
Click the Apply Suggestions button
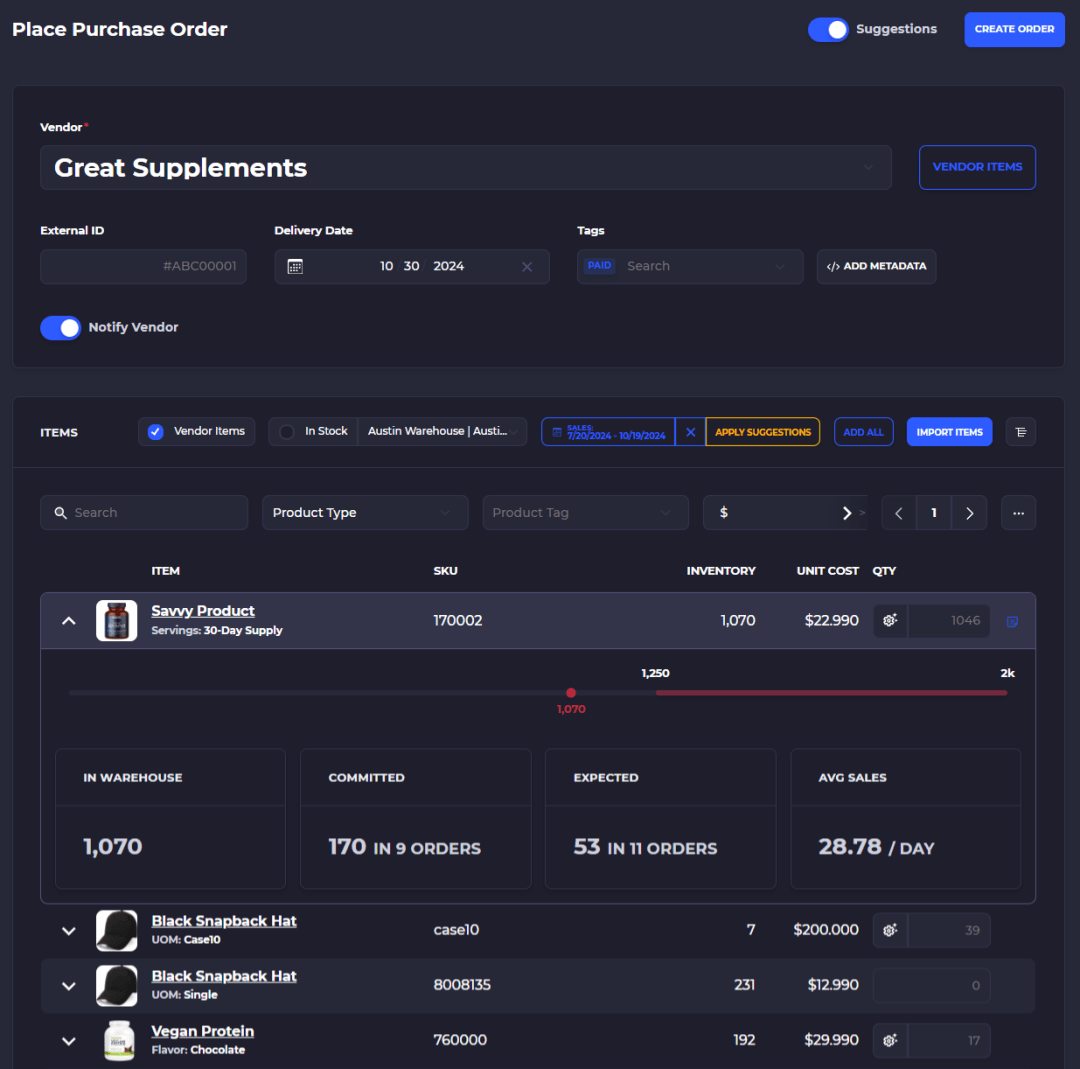[x=762, y=432]
